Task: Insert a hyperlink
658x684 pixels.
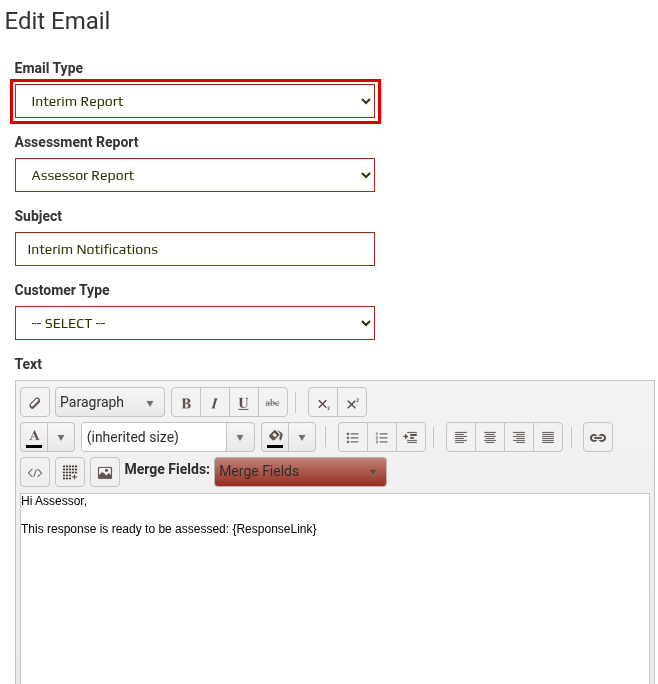Action: coord(598,437)
